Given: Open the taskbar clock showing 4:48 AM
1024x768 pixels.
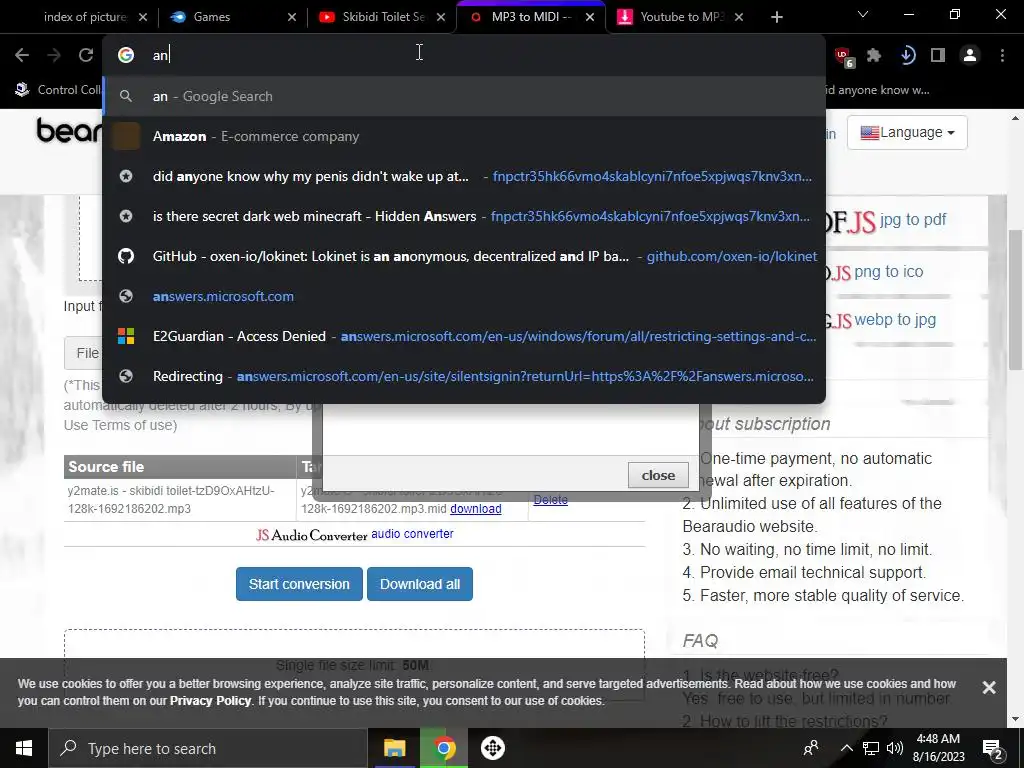Looking at the screenshot, I should [938, 748].
